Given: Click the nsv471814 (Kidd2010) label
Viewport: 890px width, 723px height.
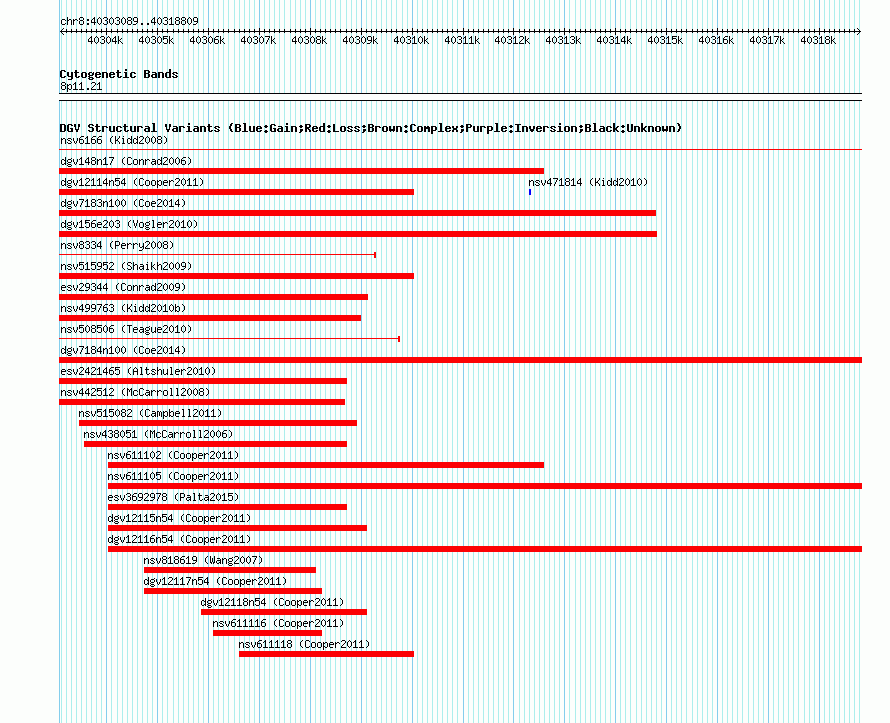Looking at the screenshot, I should (x=588, y=182).
